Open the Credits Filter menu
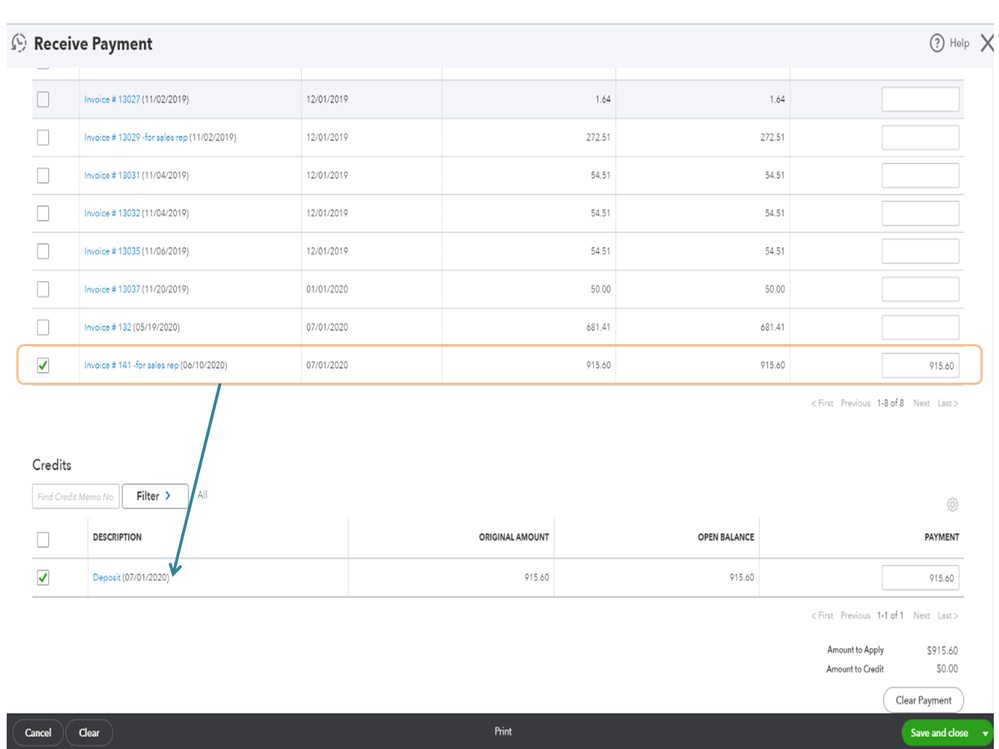The width and height of the screenshot is (999, 749). [155, 496]
